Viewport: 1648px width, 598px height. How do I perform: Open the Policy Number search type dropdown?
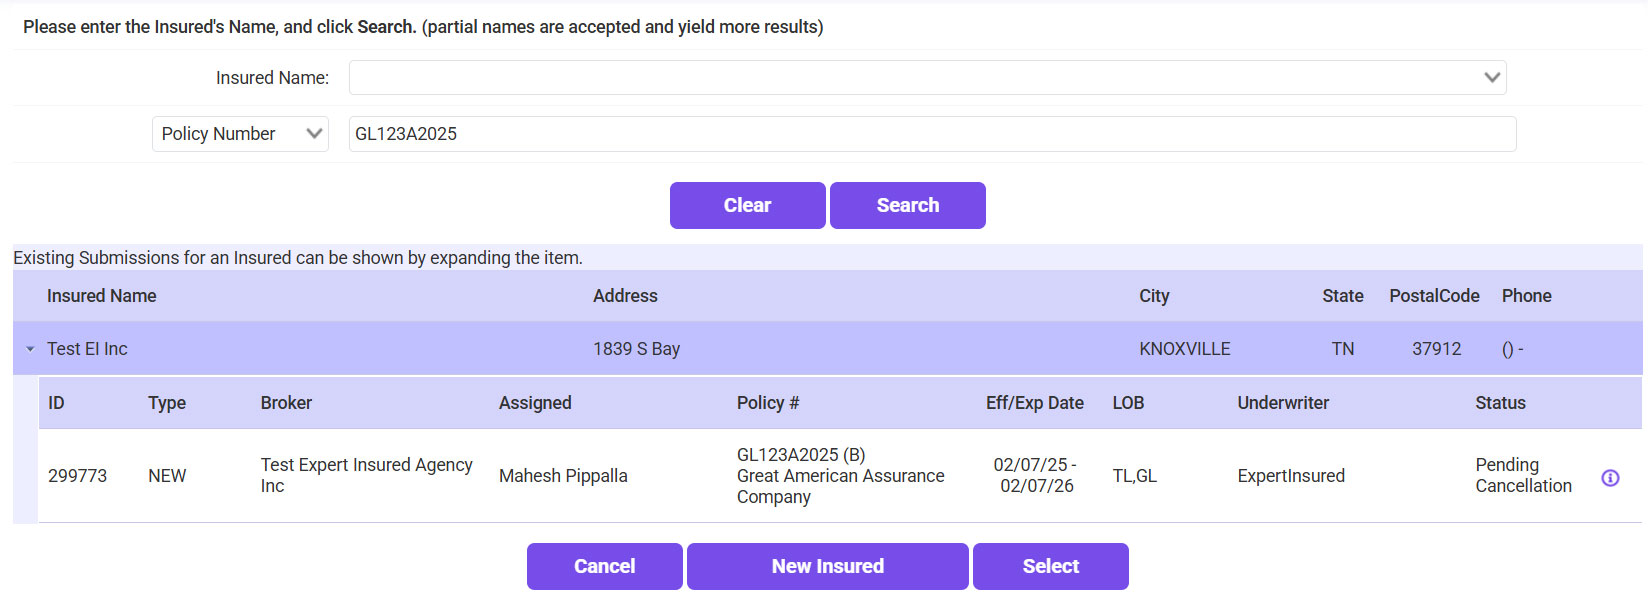(x=240, y=134)
